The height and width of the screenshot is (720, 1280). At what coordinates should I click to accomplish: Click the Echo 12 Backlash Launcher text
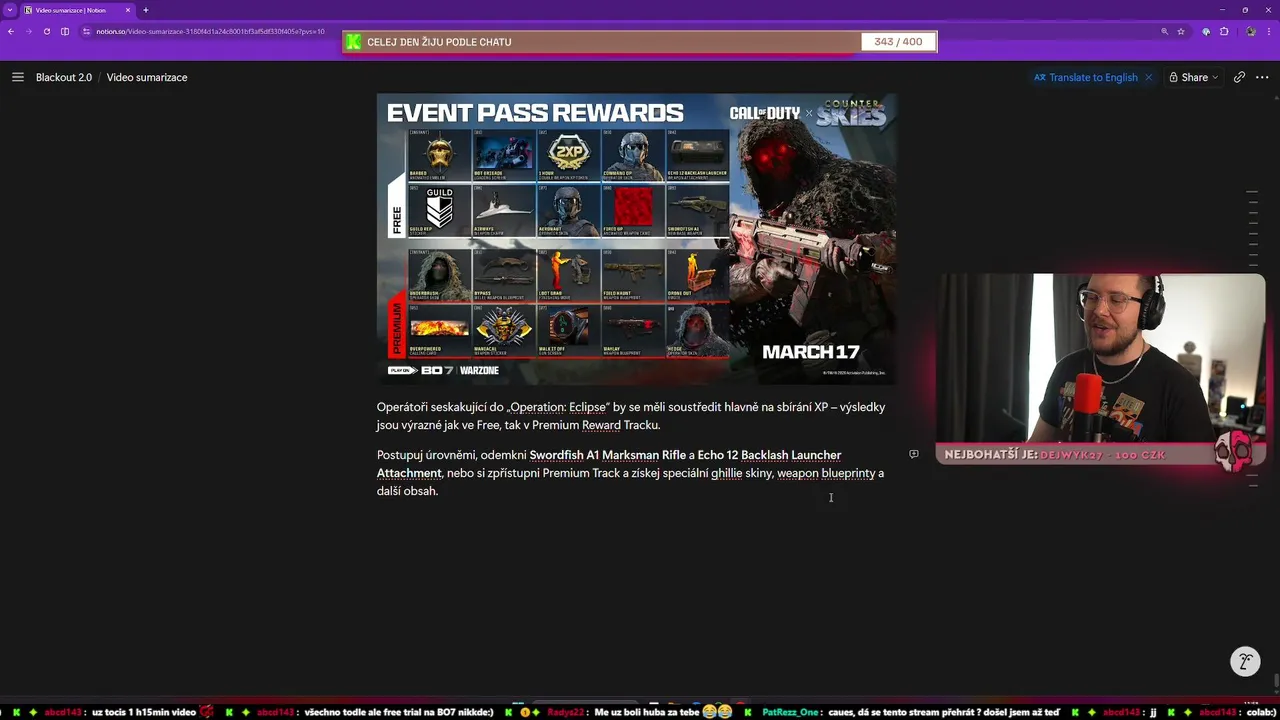coord(769,455)
